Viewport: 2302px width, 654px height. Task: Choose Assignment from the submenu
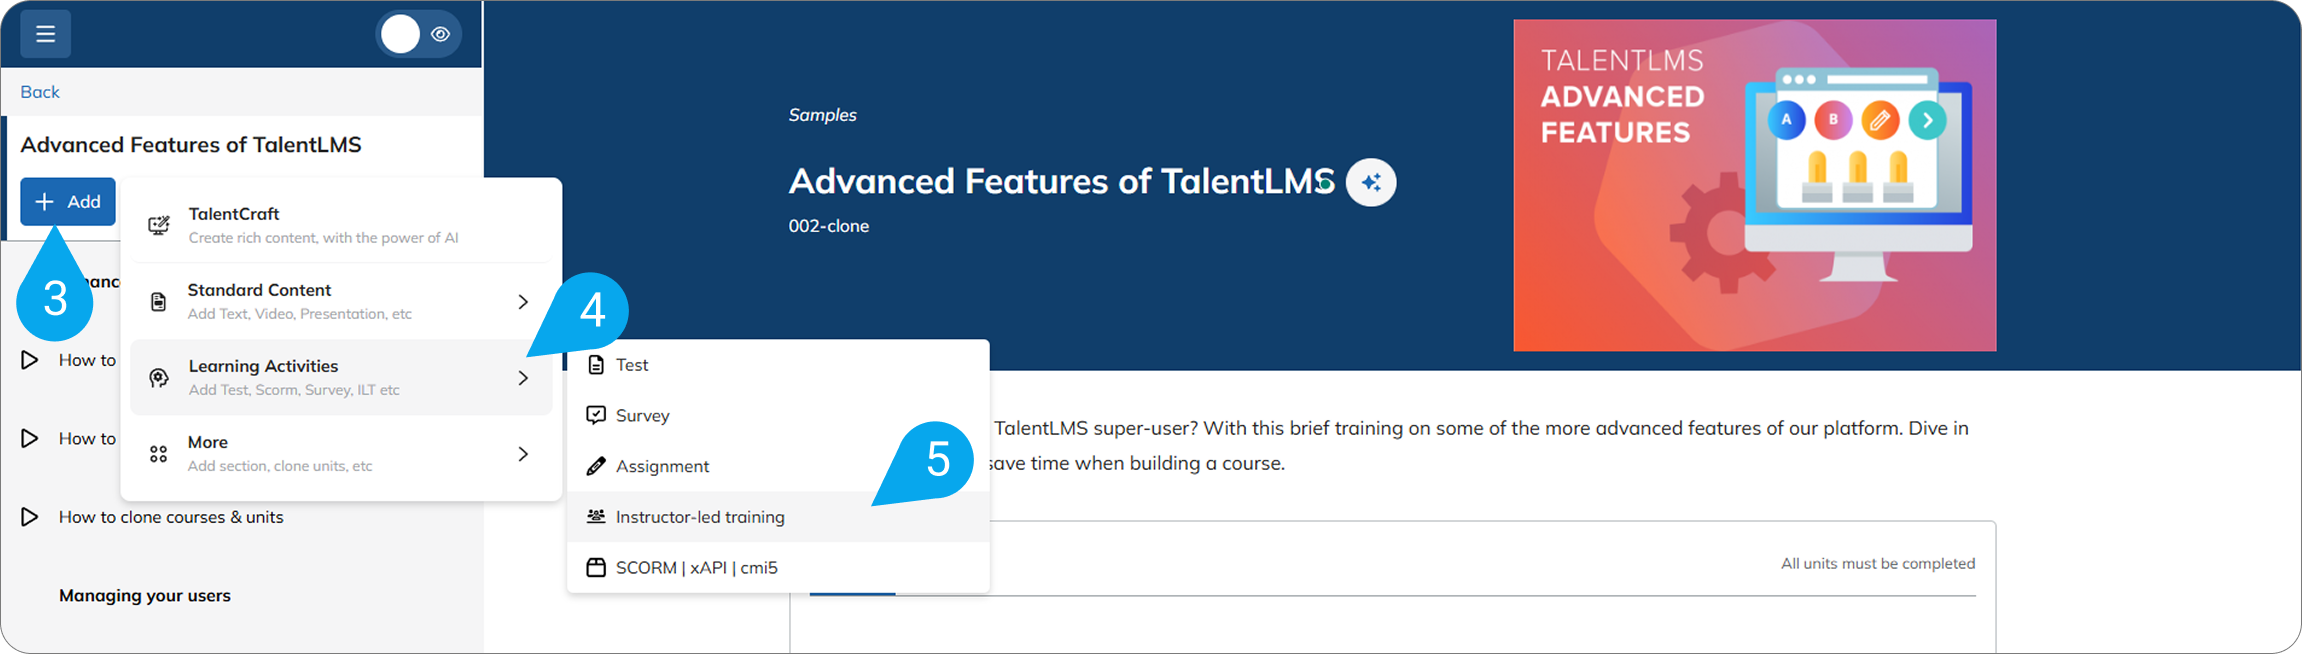pyautogui.click(x=778, y=466)
